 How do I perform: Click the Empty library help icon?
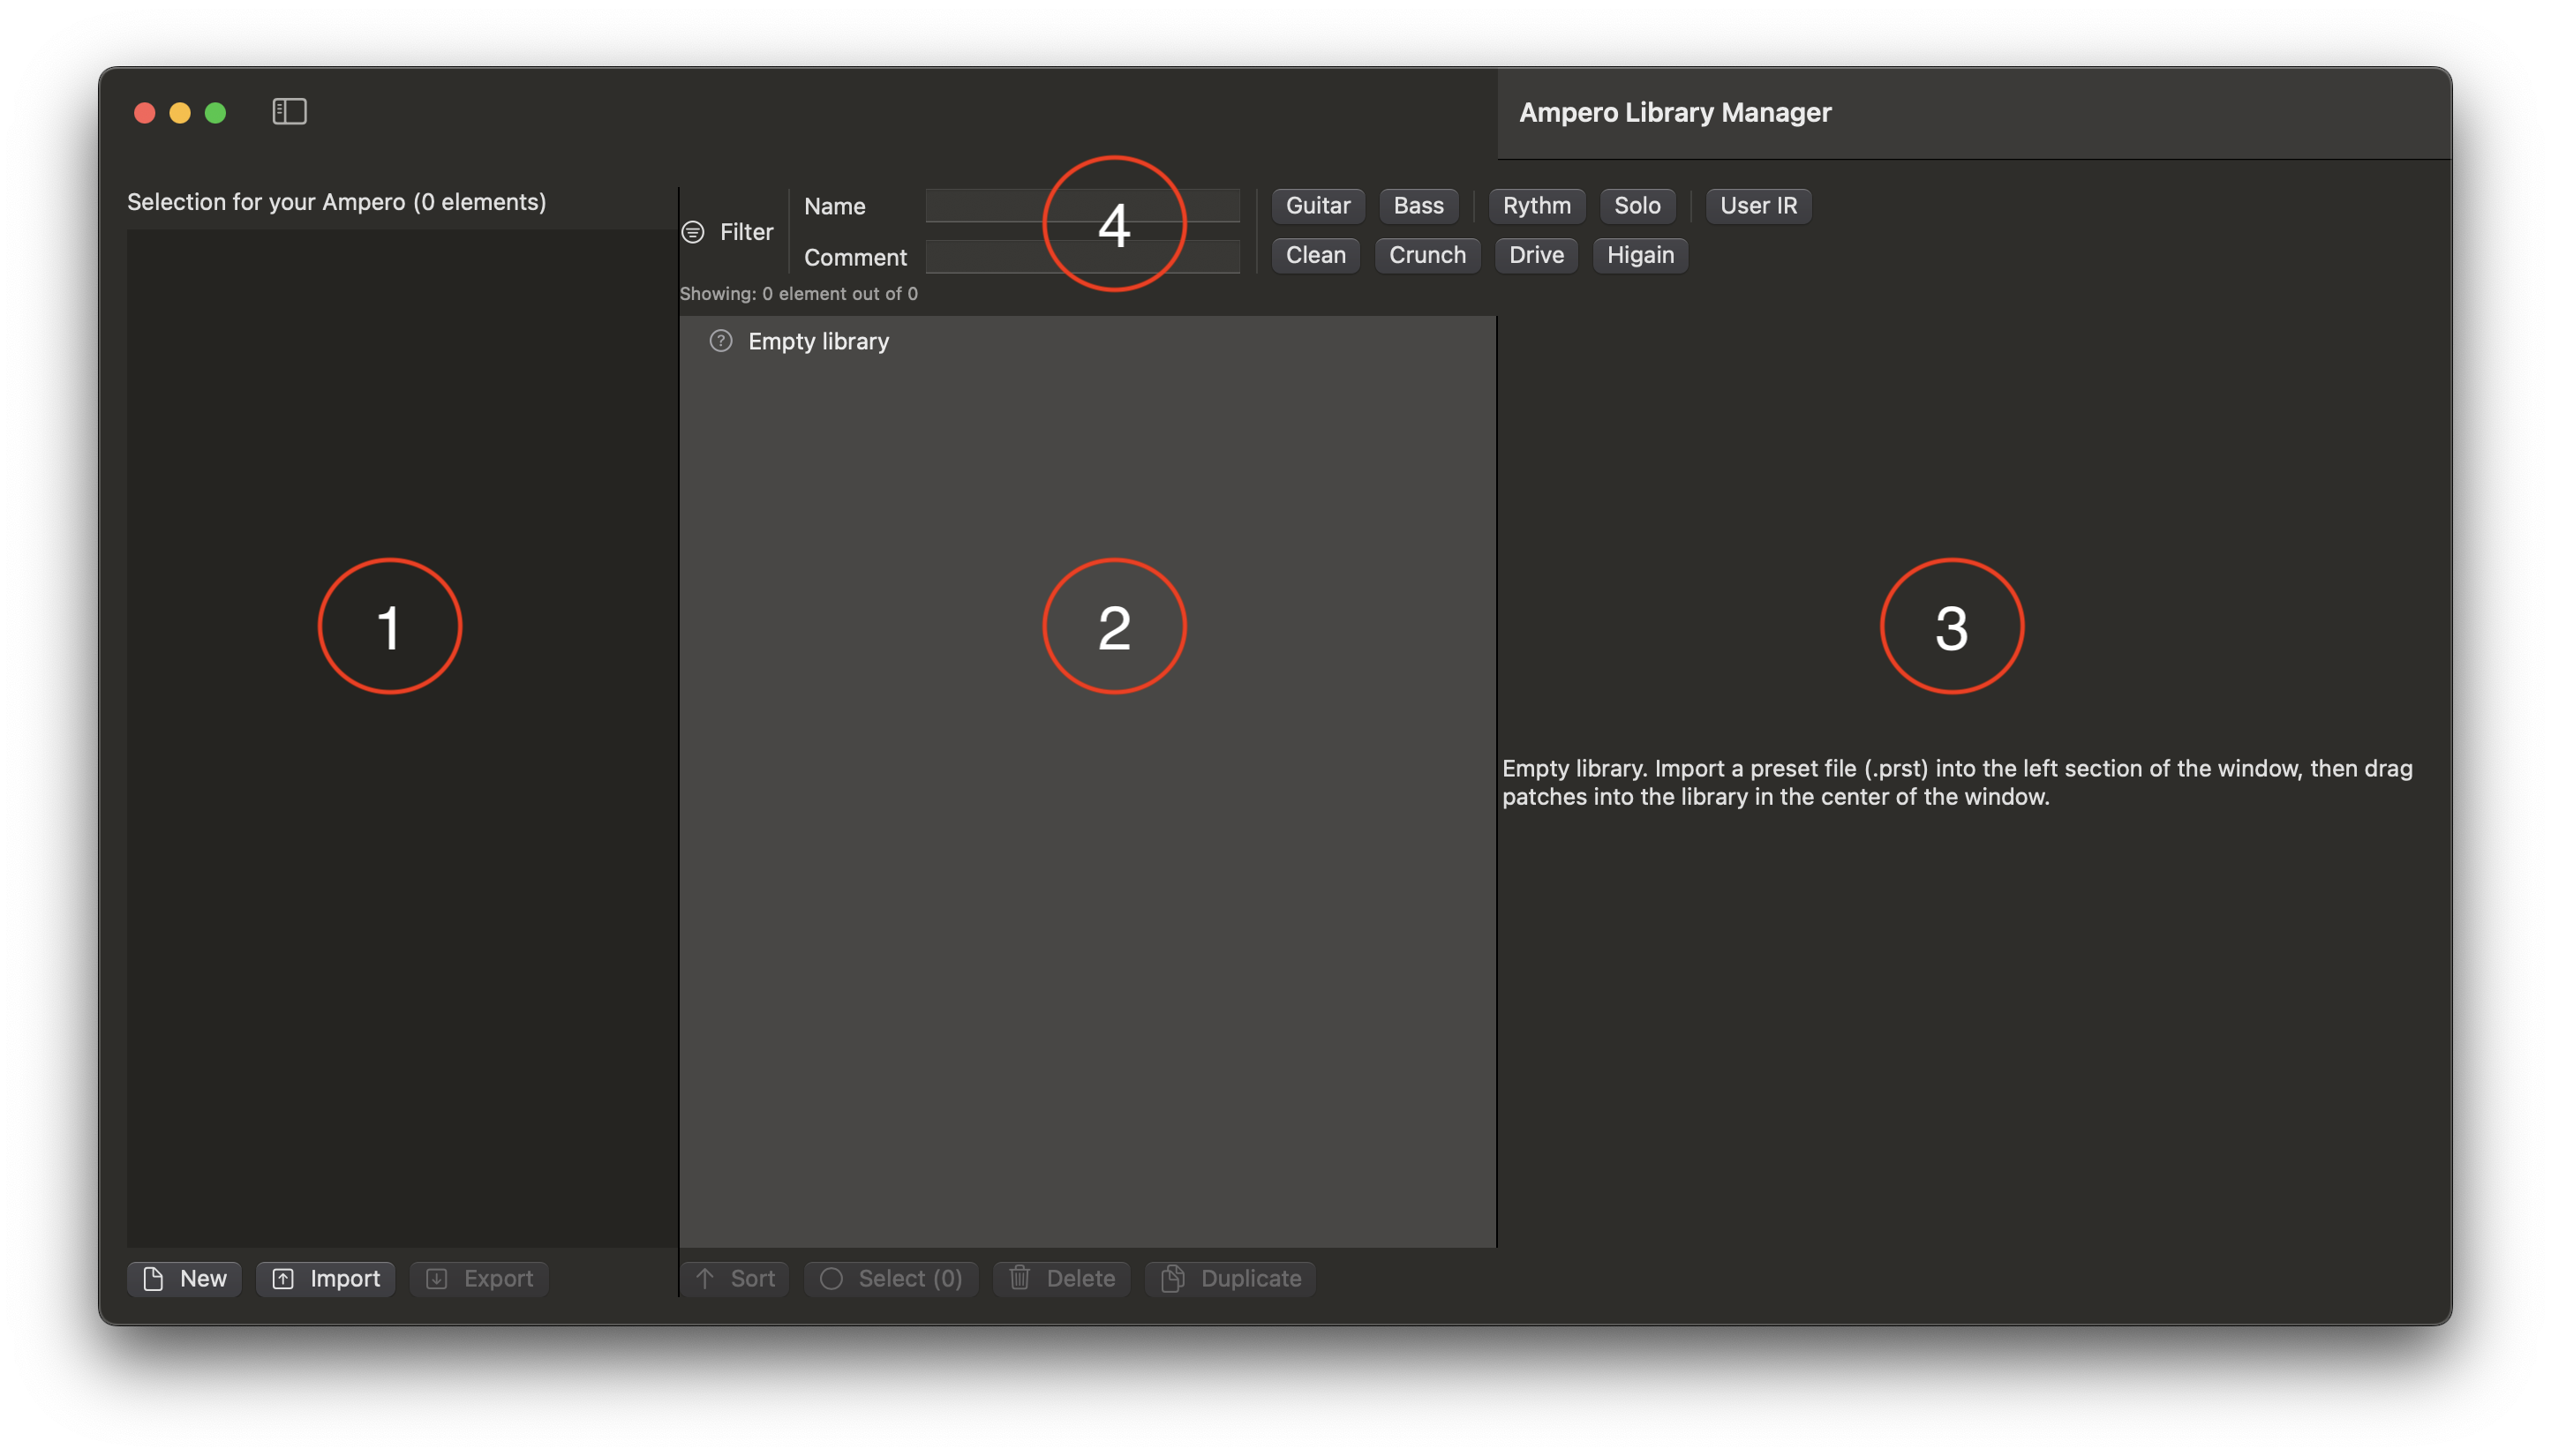(721, 341)
